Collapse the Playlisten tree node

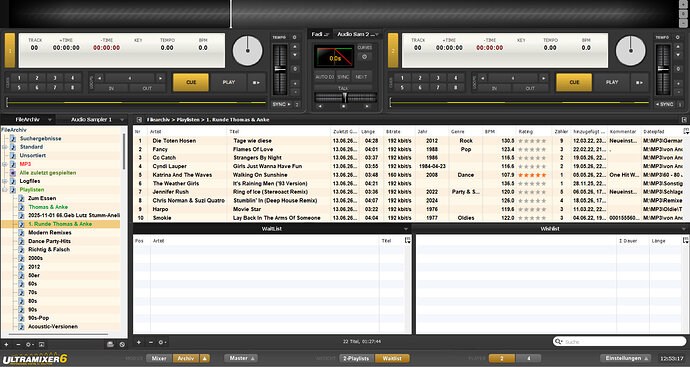point(5,190)
